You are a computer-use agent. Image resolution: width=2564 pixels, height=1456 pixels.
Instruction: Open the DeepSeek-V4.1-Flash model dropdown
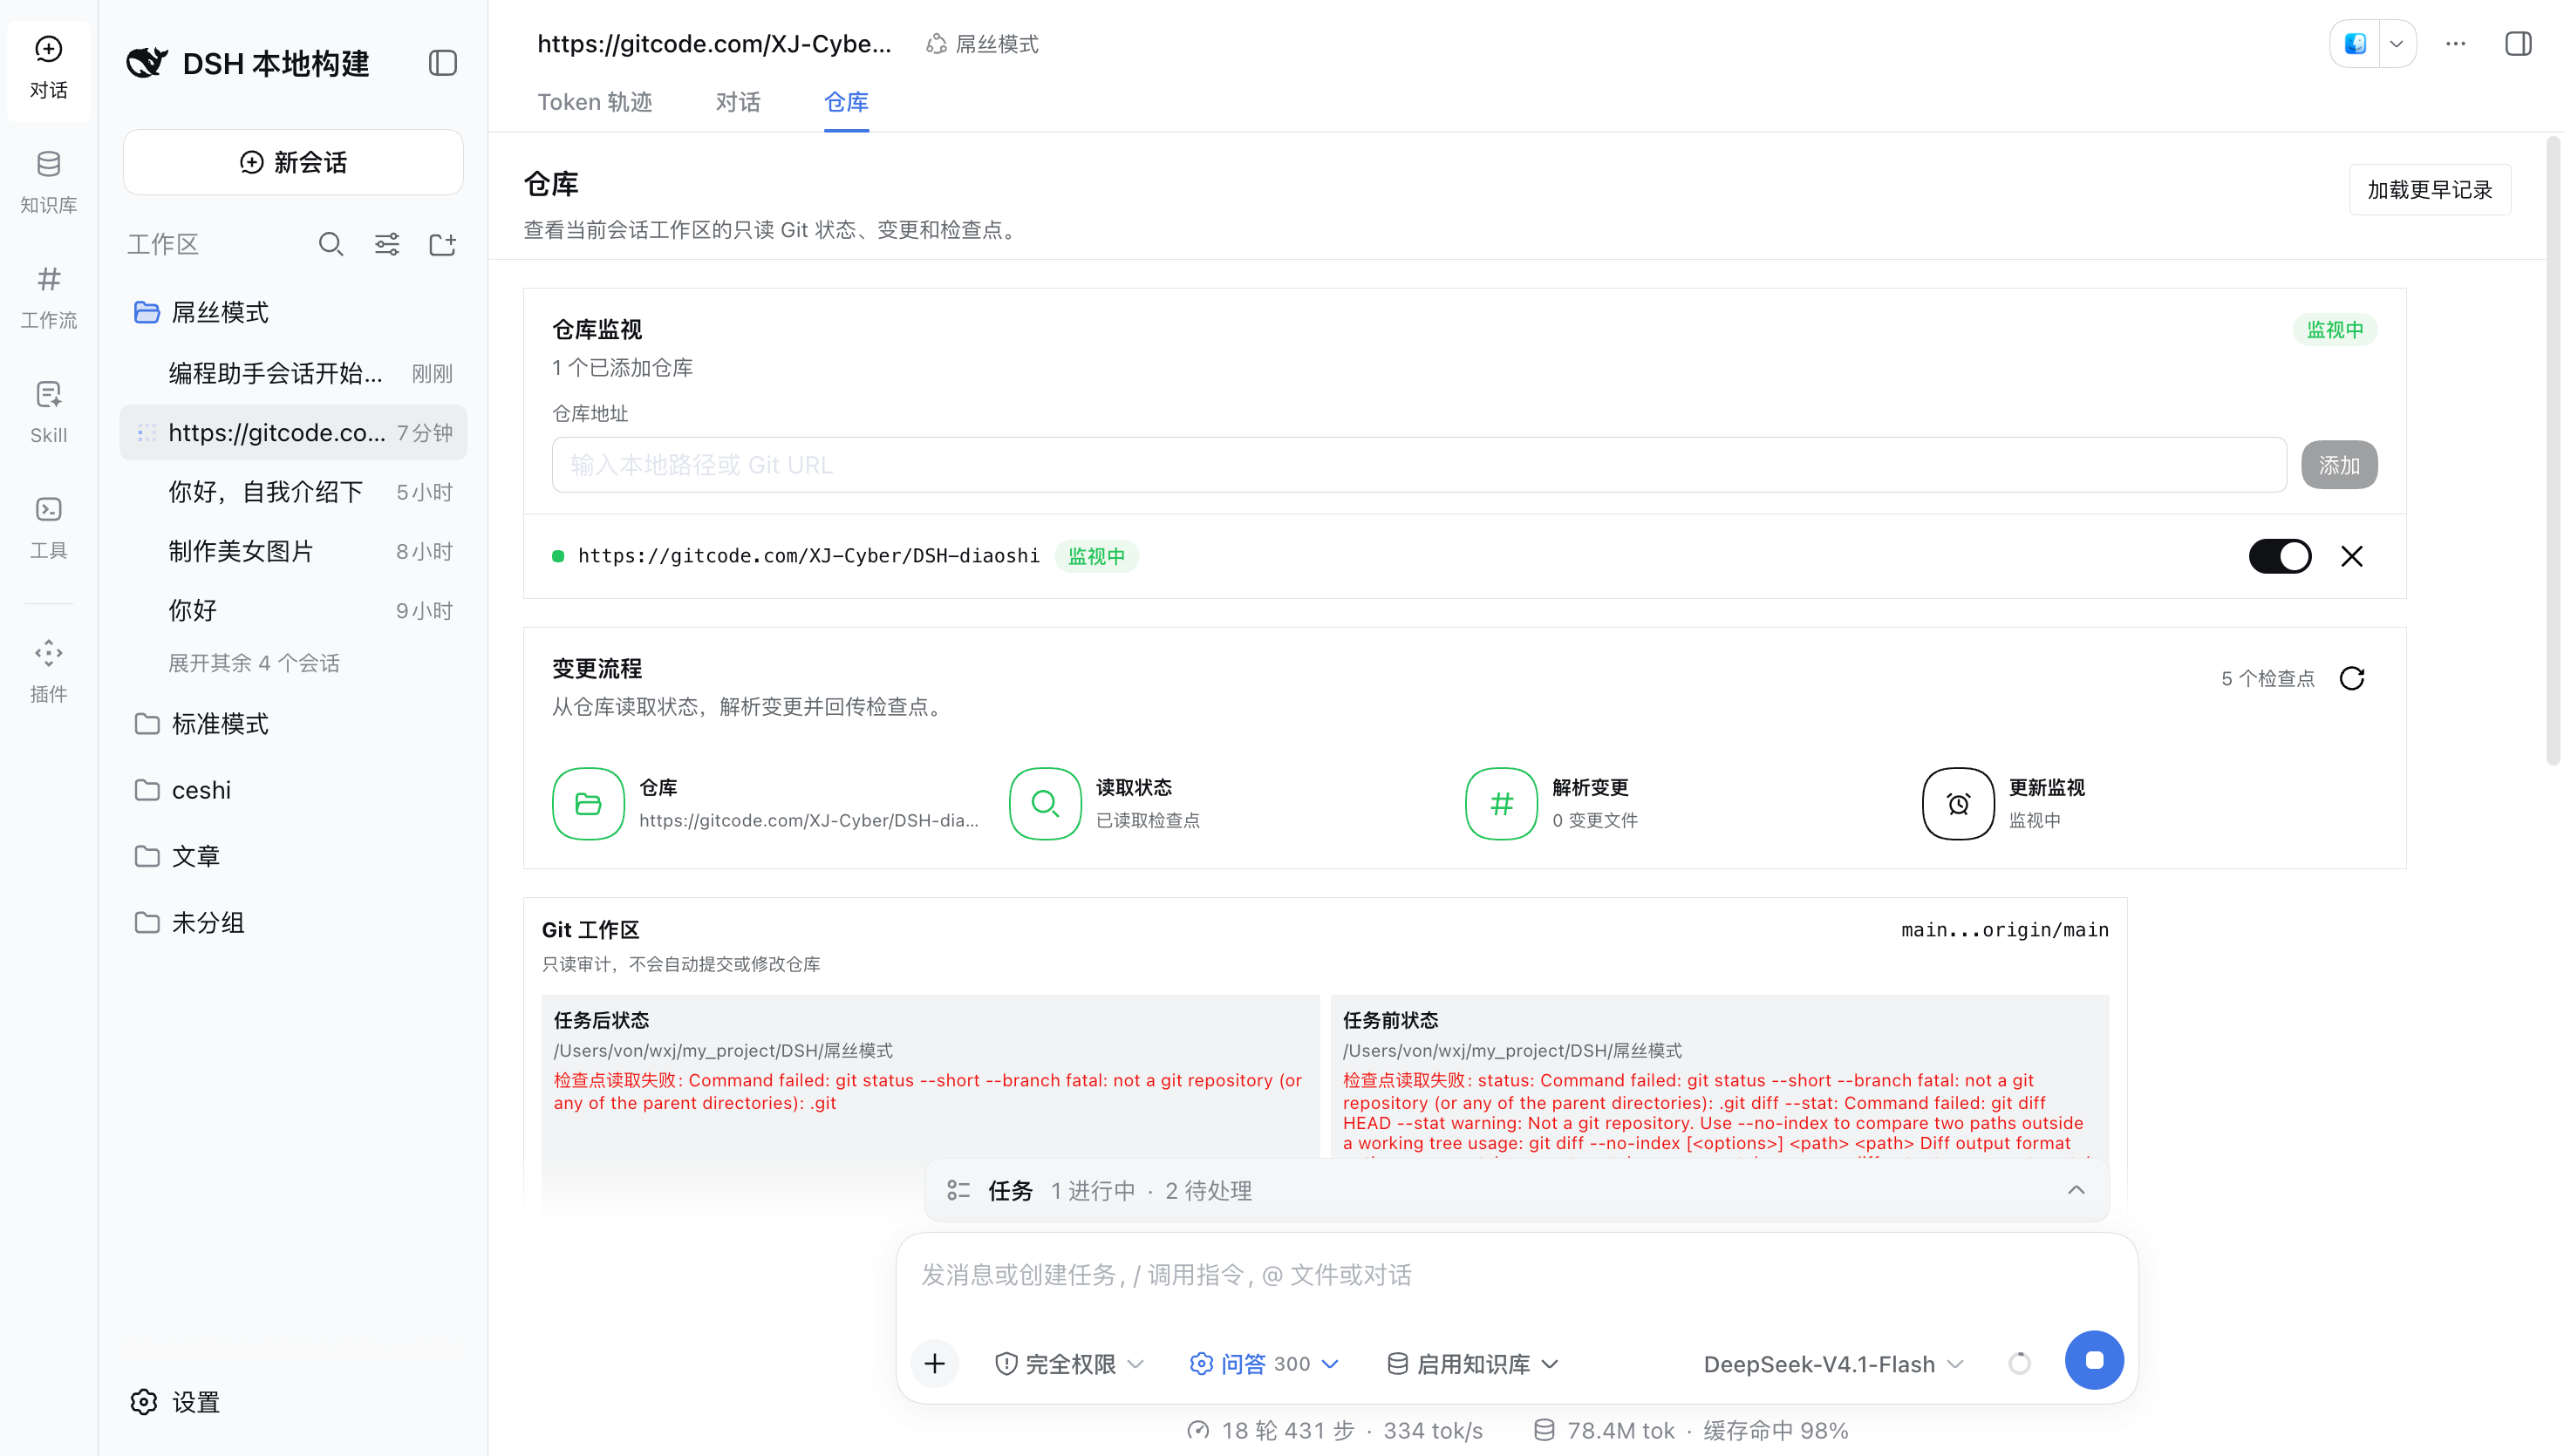coord(1834,1364)
